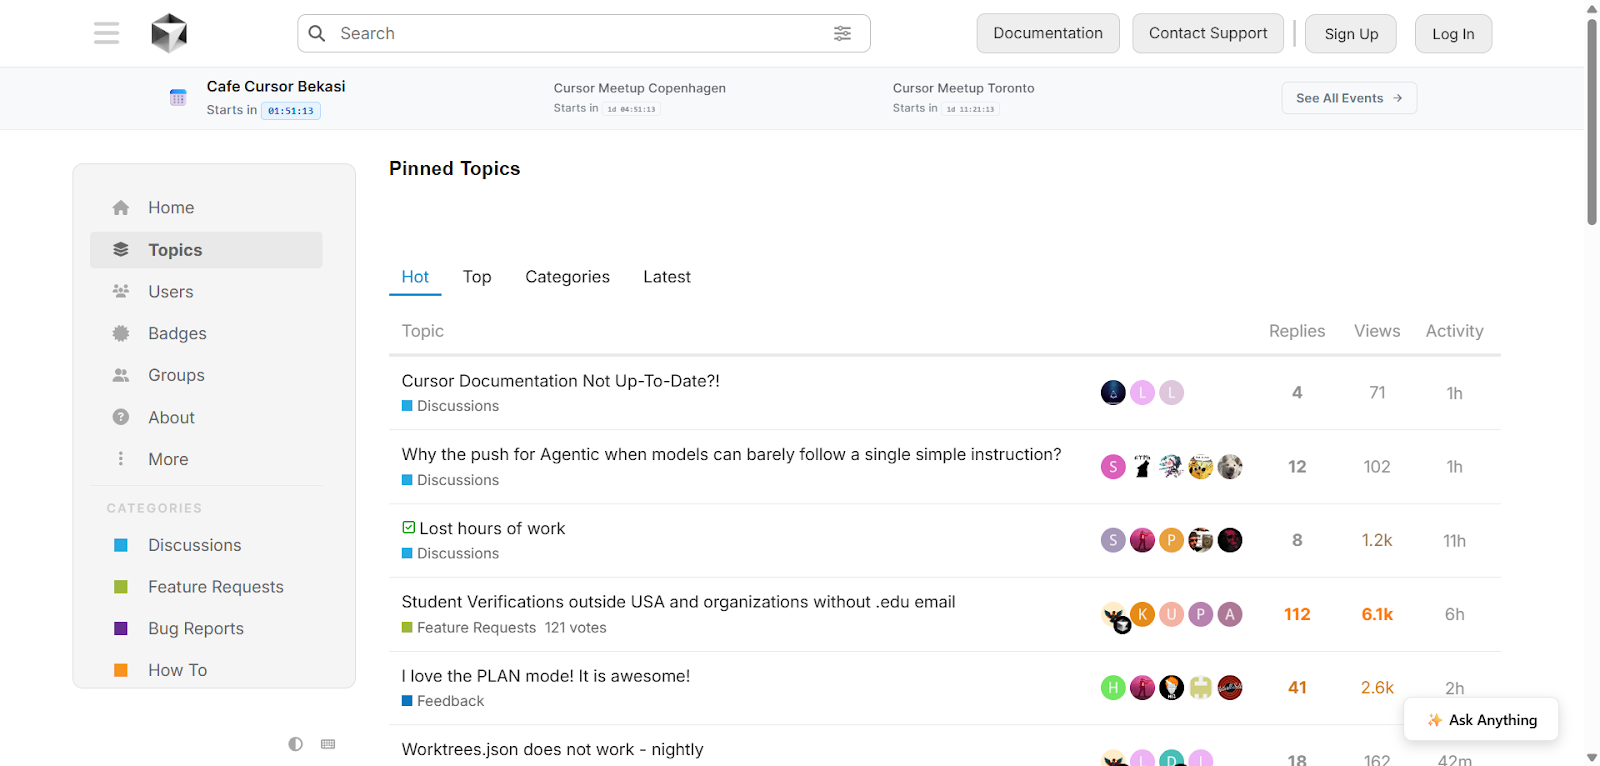This screenshot has width=1600, height=766.
Task: Select Topics in the sidebar
Action: (206, 250)
